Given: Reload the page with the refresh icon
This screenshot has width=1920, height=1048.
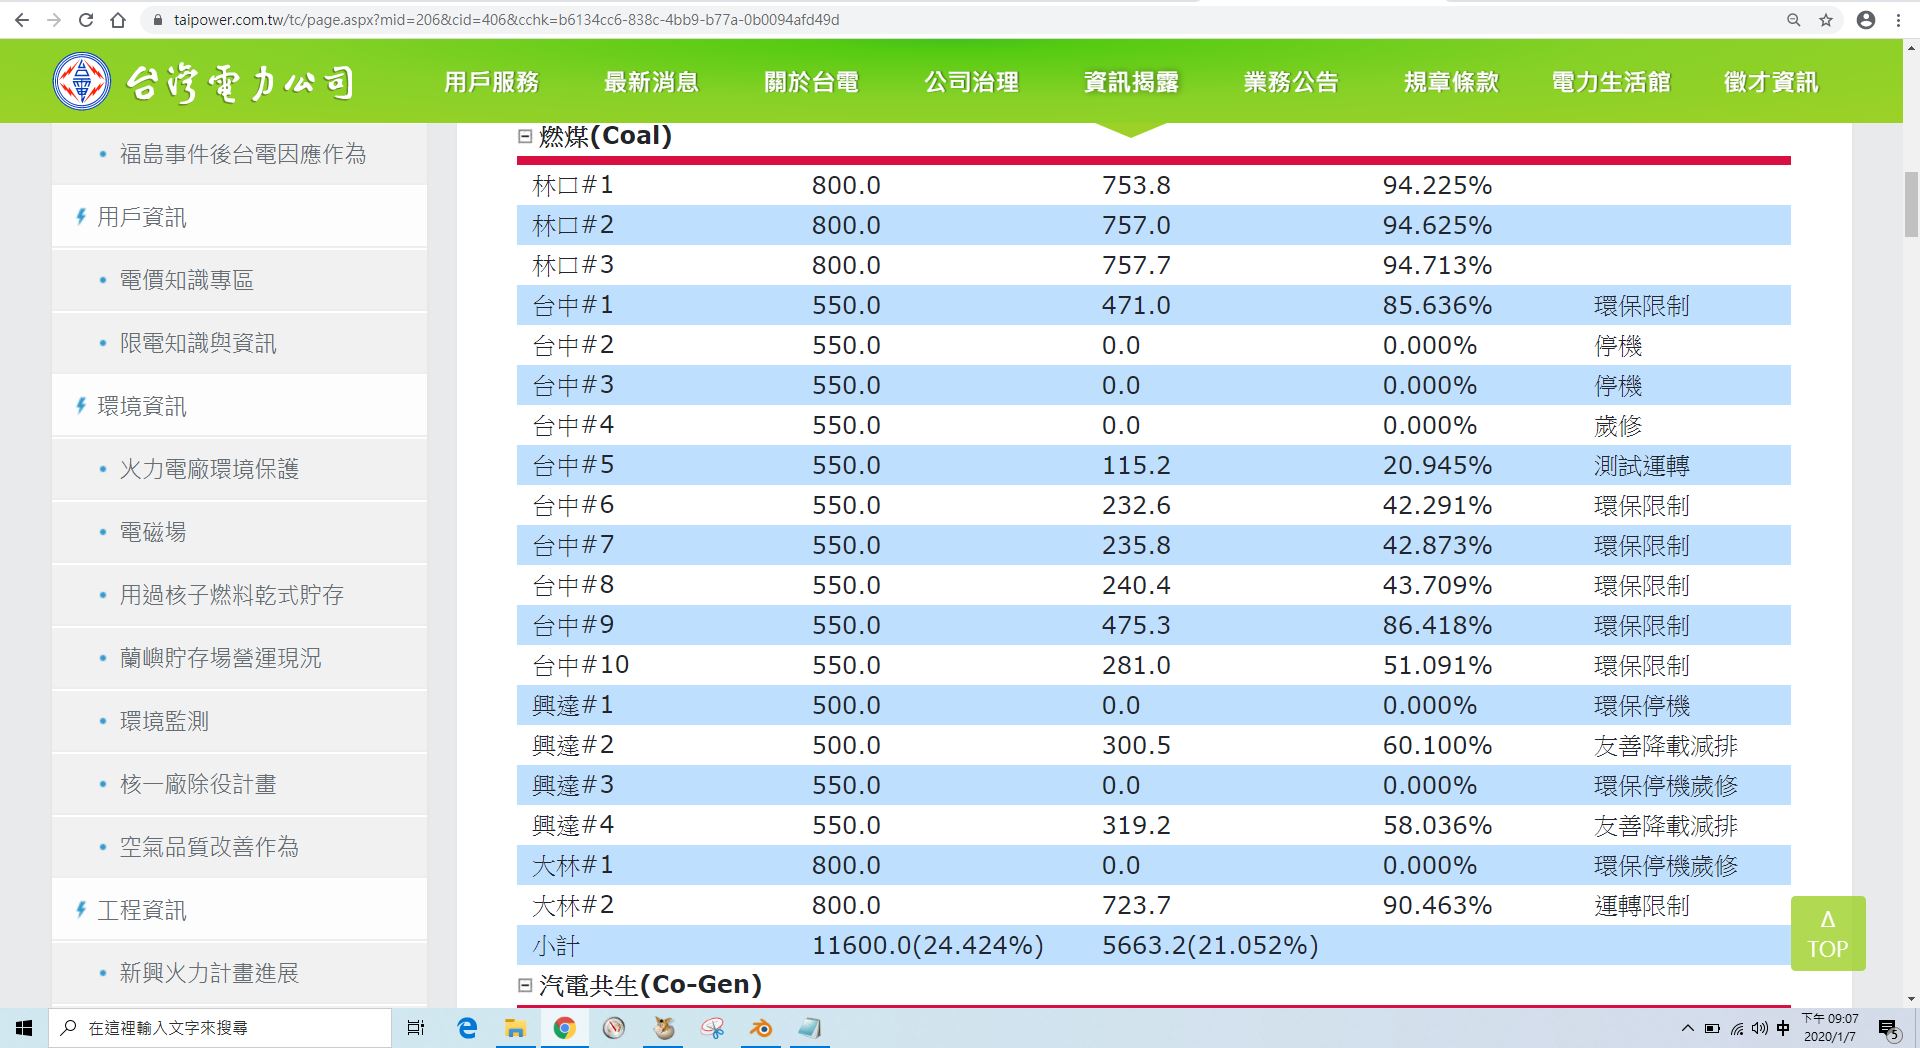Looking at the screenshot, I should pyautogui.click(x=86, y=20).
